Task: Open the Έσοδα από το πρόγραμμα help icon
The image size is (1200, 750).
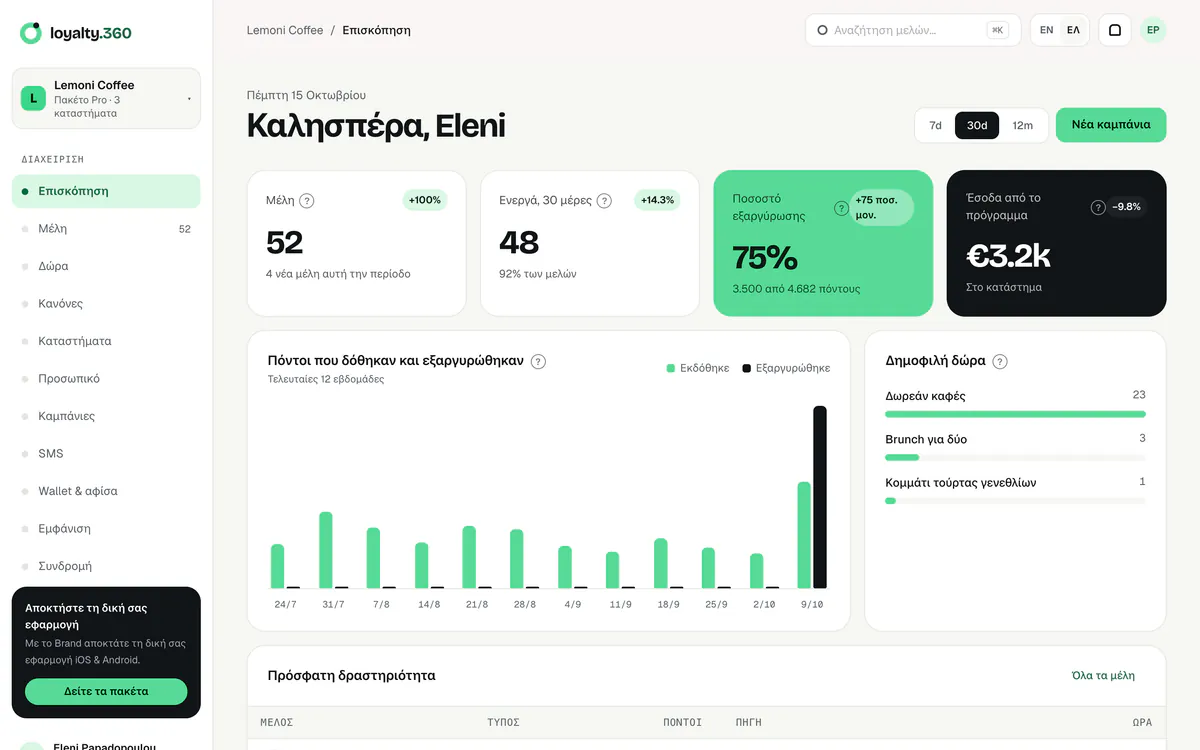Action: (1098, 207)
